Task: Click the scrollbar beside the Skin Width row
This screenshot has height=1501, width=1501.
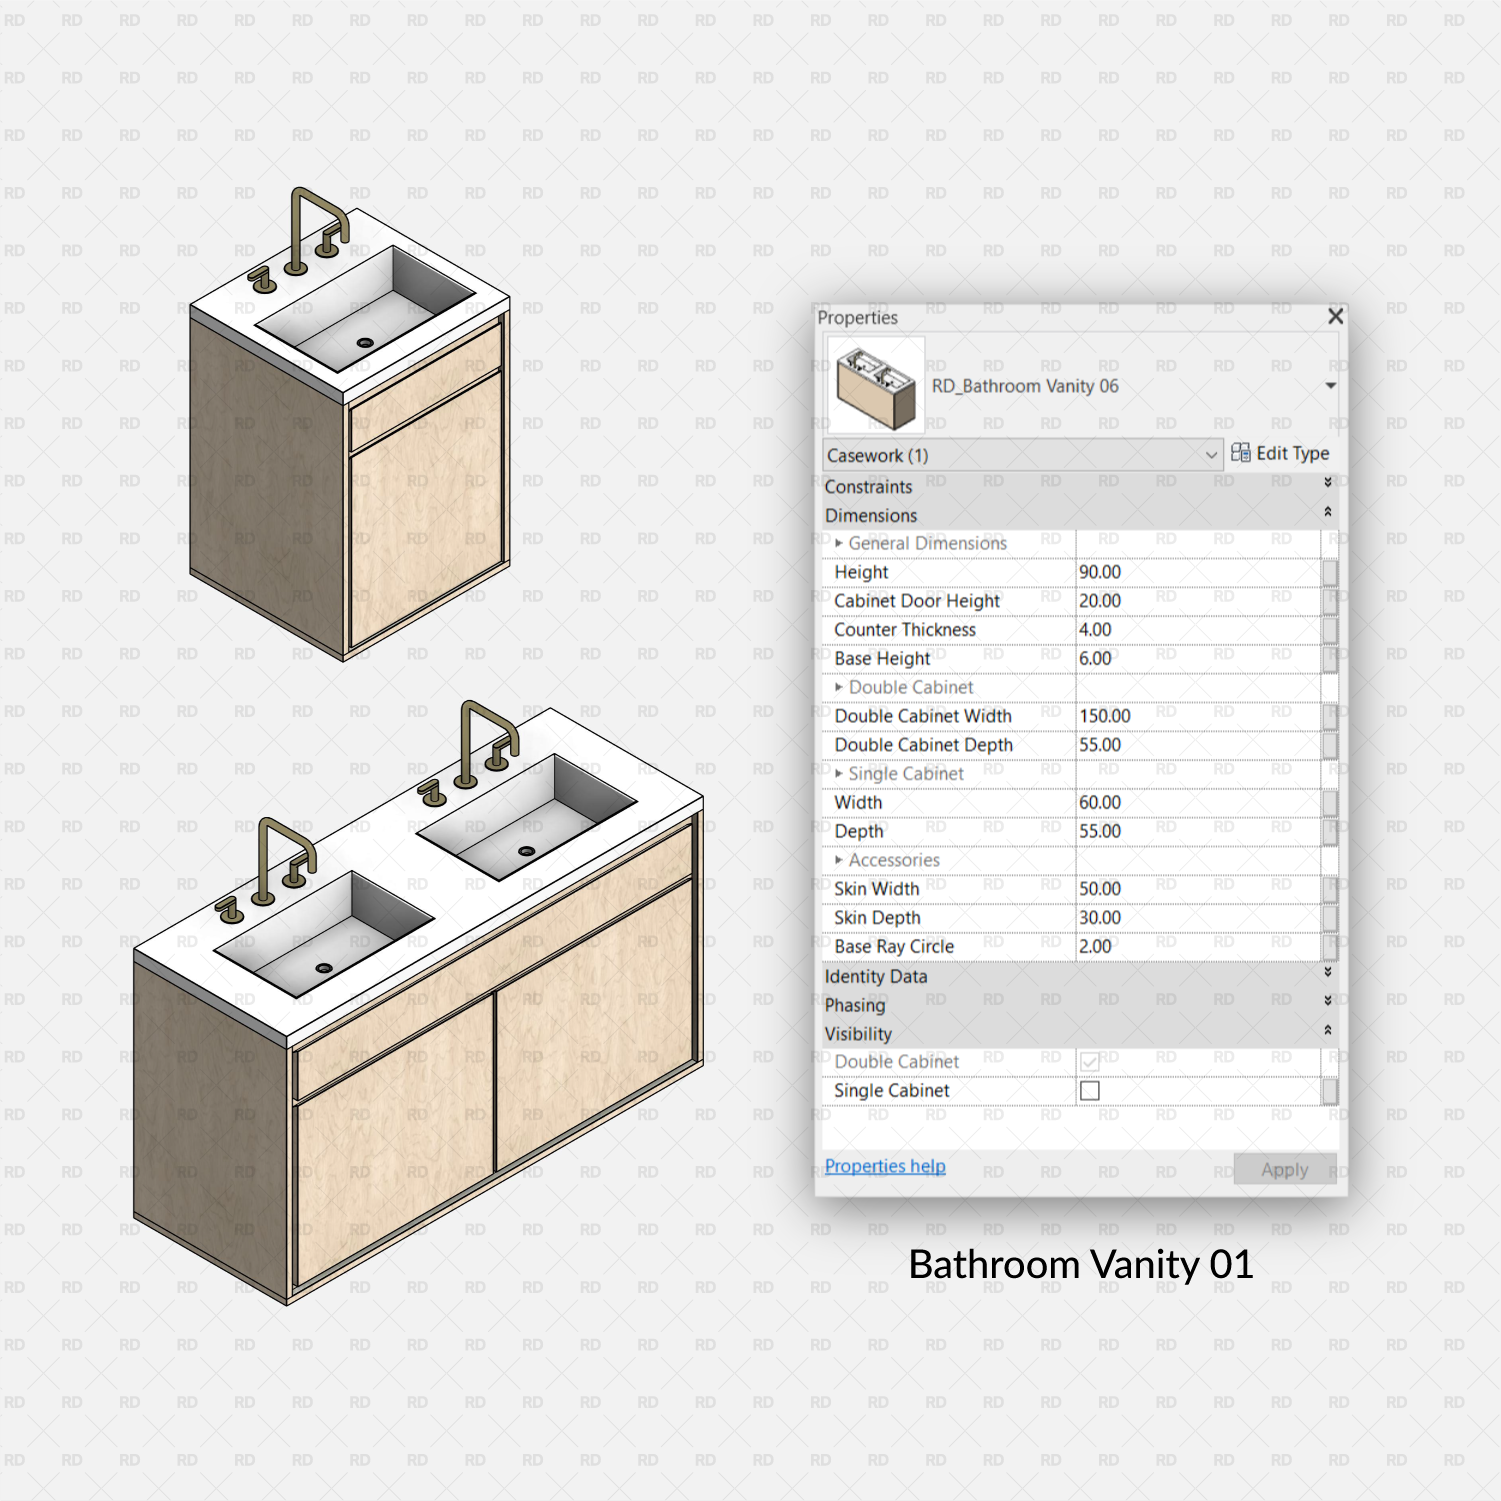Action: pos(1330,889)
